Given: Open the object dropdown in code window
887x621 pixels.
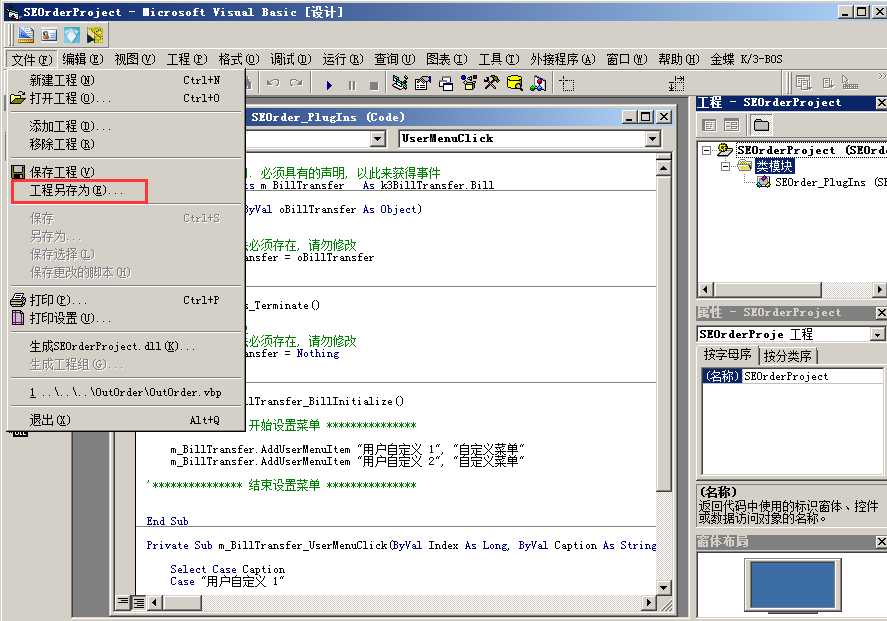Looking at the screenshot, I should 378,139.
